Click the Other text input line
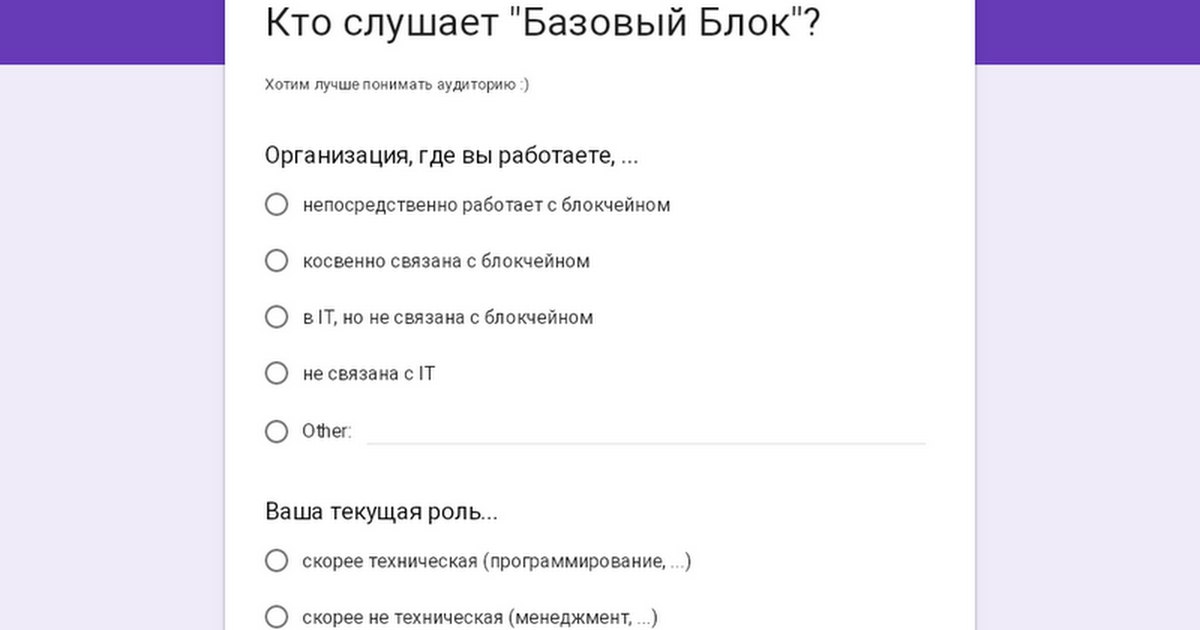 point(645,432)
